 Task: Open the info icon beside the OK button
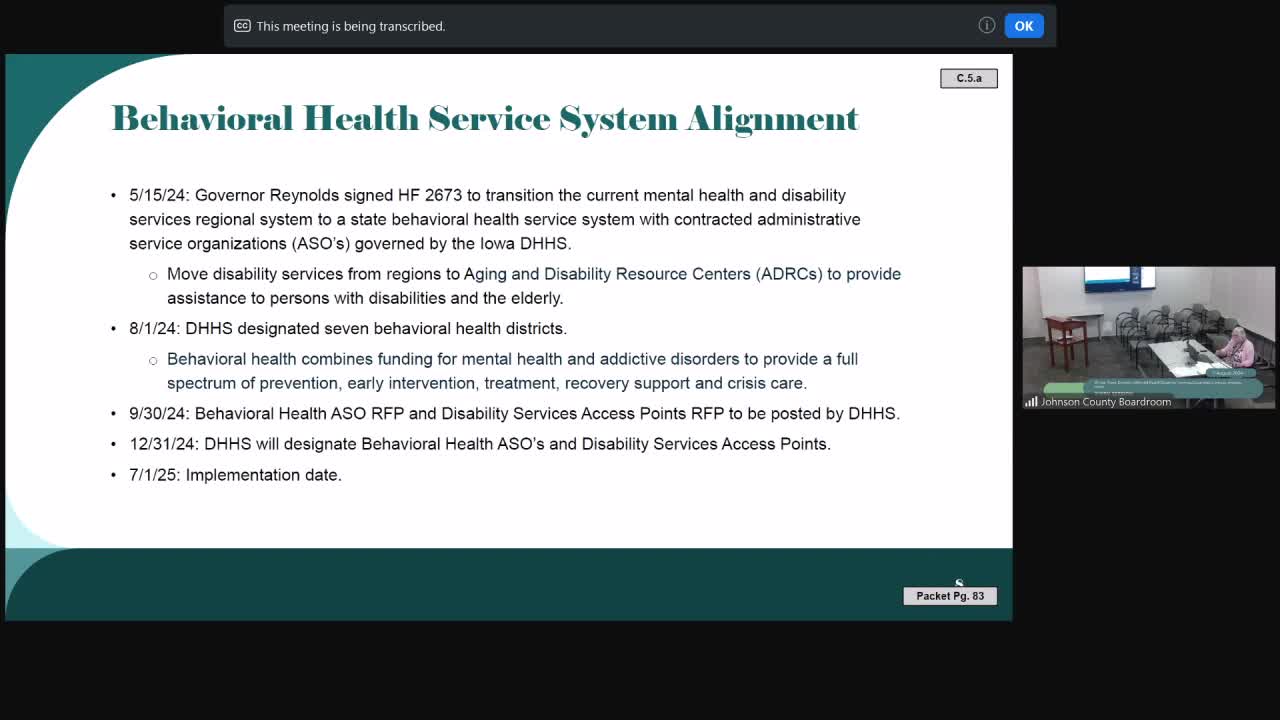pyautogui.click(x=986, y=26)
